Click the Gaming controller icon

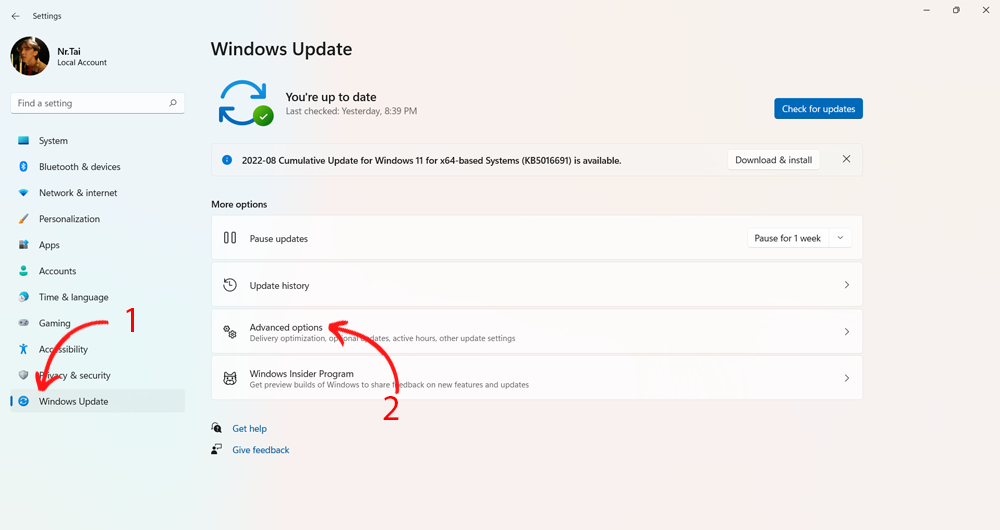tap(24, 323)
